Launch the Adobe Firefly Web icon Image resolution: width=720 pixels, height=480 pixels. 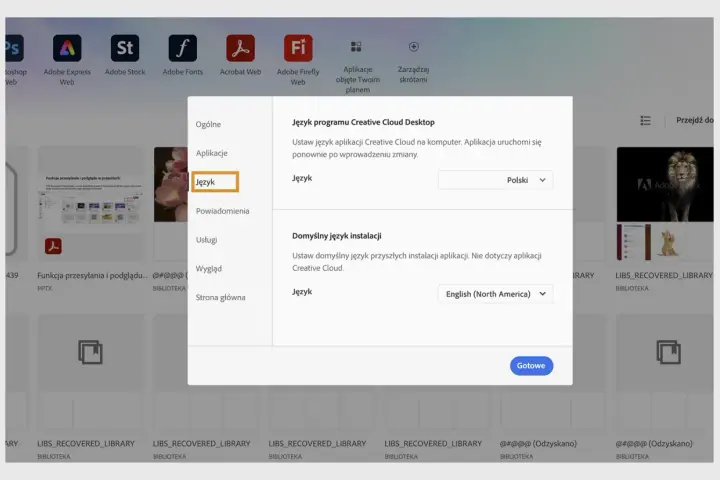coord(298,48)
